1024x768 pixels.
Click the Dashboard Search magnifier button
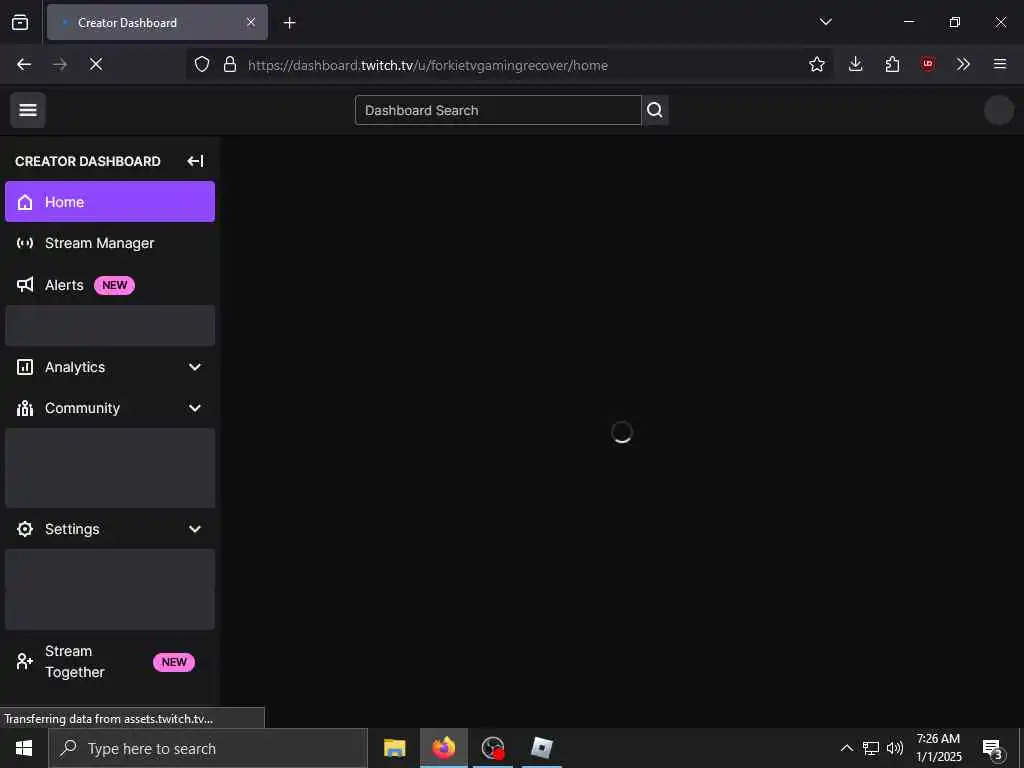click(x=655, y=110)
